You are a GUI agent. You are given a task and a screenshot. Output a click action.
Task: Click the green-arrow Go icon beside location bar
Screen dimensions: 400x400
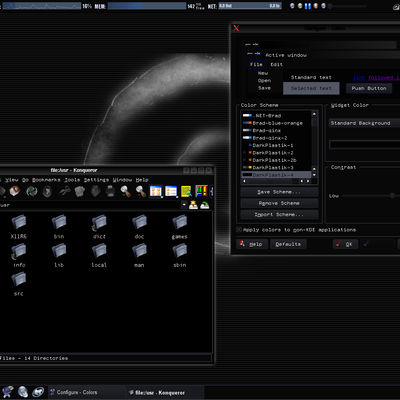pyautogui.click(x=205, y=205)
